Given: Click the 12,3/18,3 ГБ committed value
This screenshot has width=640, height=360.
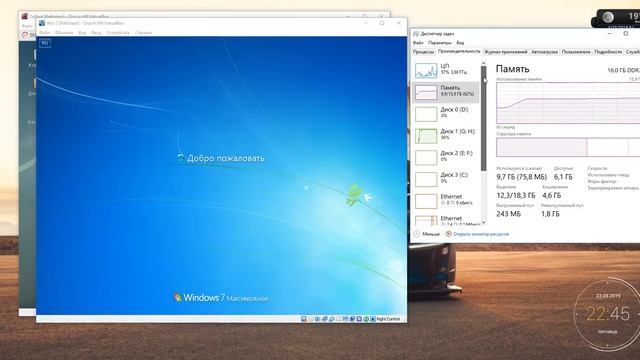Looking at the screenshot, I should (x=516, y=195).
